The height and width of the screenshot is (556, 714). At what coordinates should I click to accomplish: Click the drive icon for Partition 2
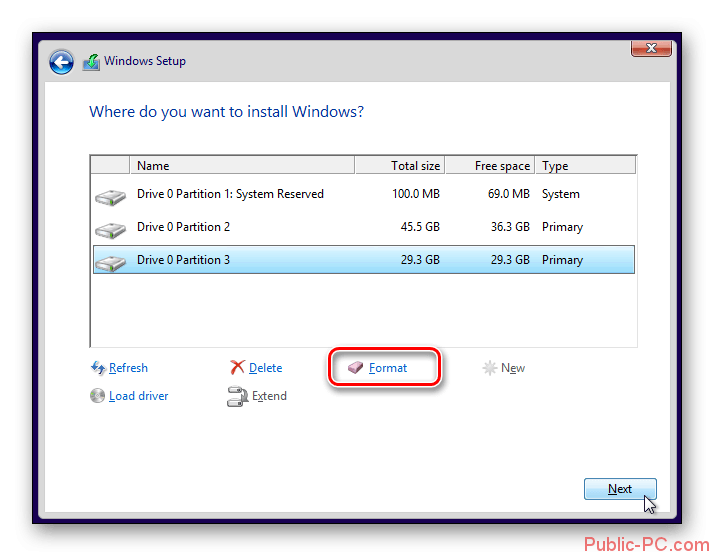110,230
